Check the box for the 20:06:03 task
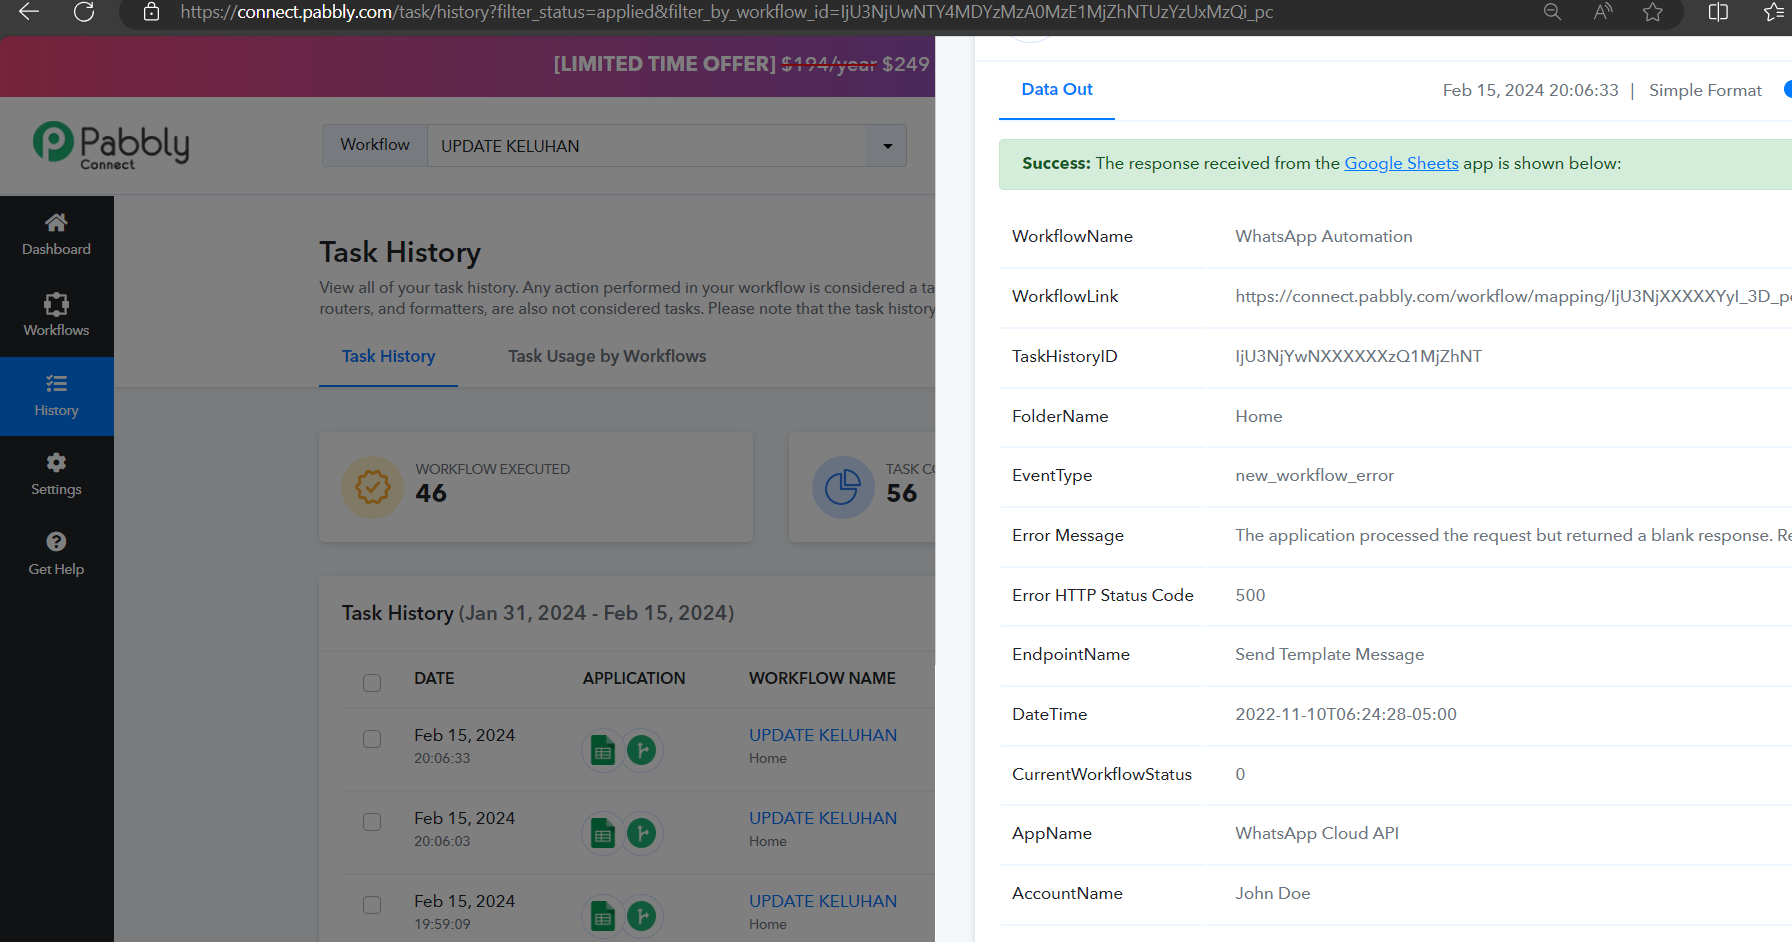1792x942 pixels. (372, 822)
